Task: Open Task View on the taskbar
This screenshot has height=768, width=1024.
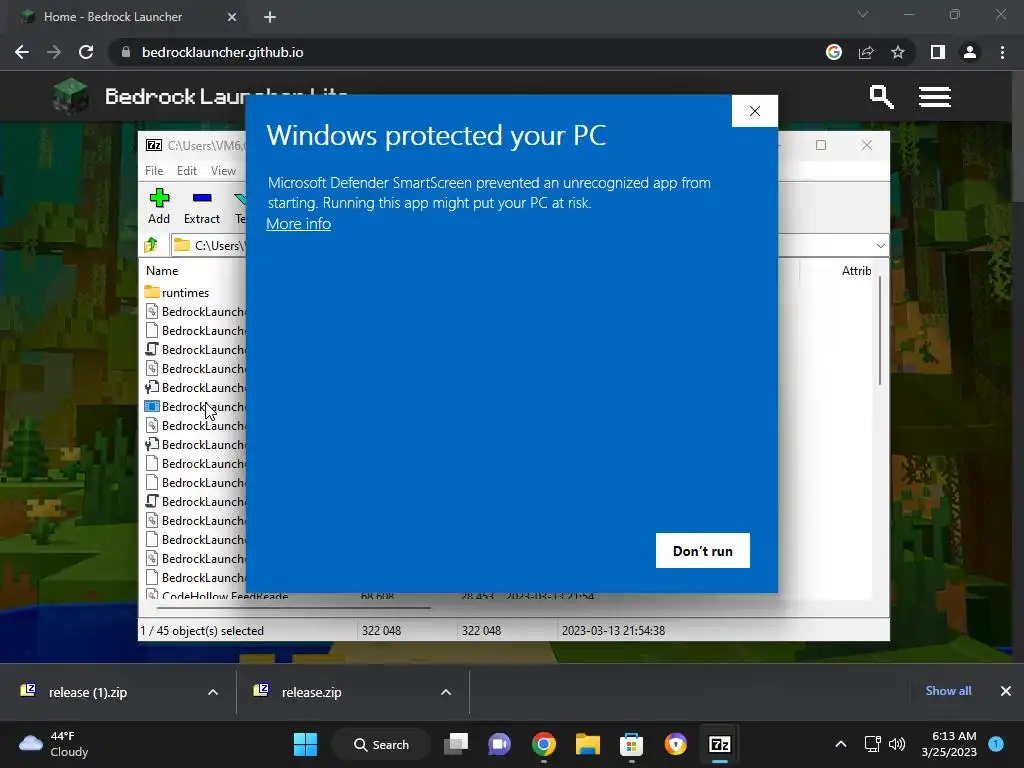Action: tap(456, 744)
